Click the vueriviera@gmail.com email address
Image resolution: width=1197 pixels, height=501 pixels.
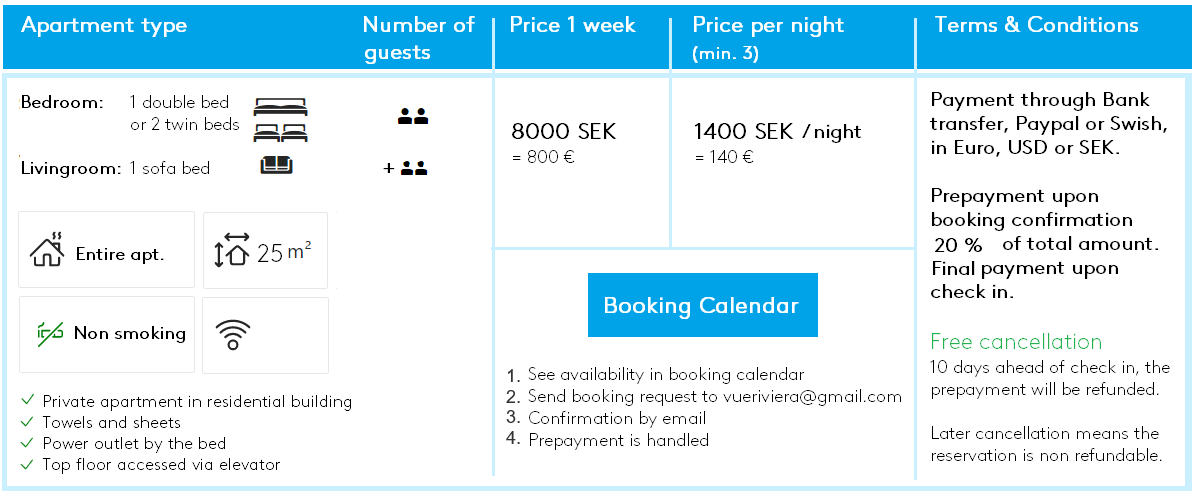coord(812,396)
